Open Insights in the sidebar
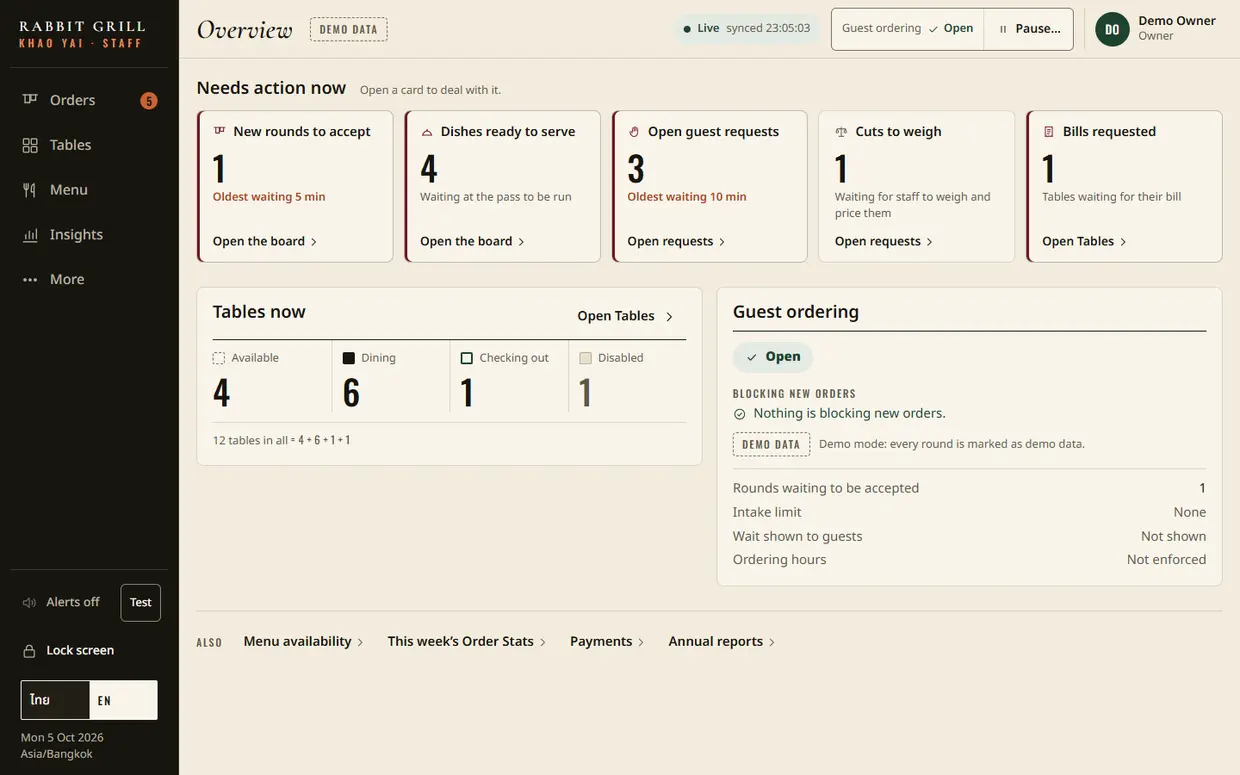 pyautogui.click(x=89, y=235)
